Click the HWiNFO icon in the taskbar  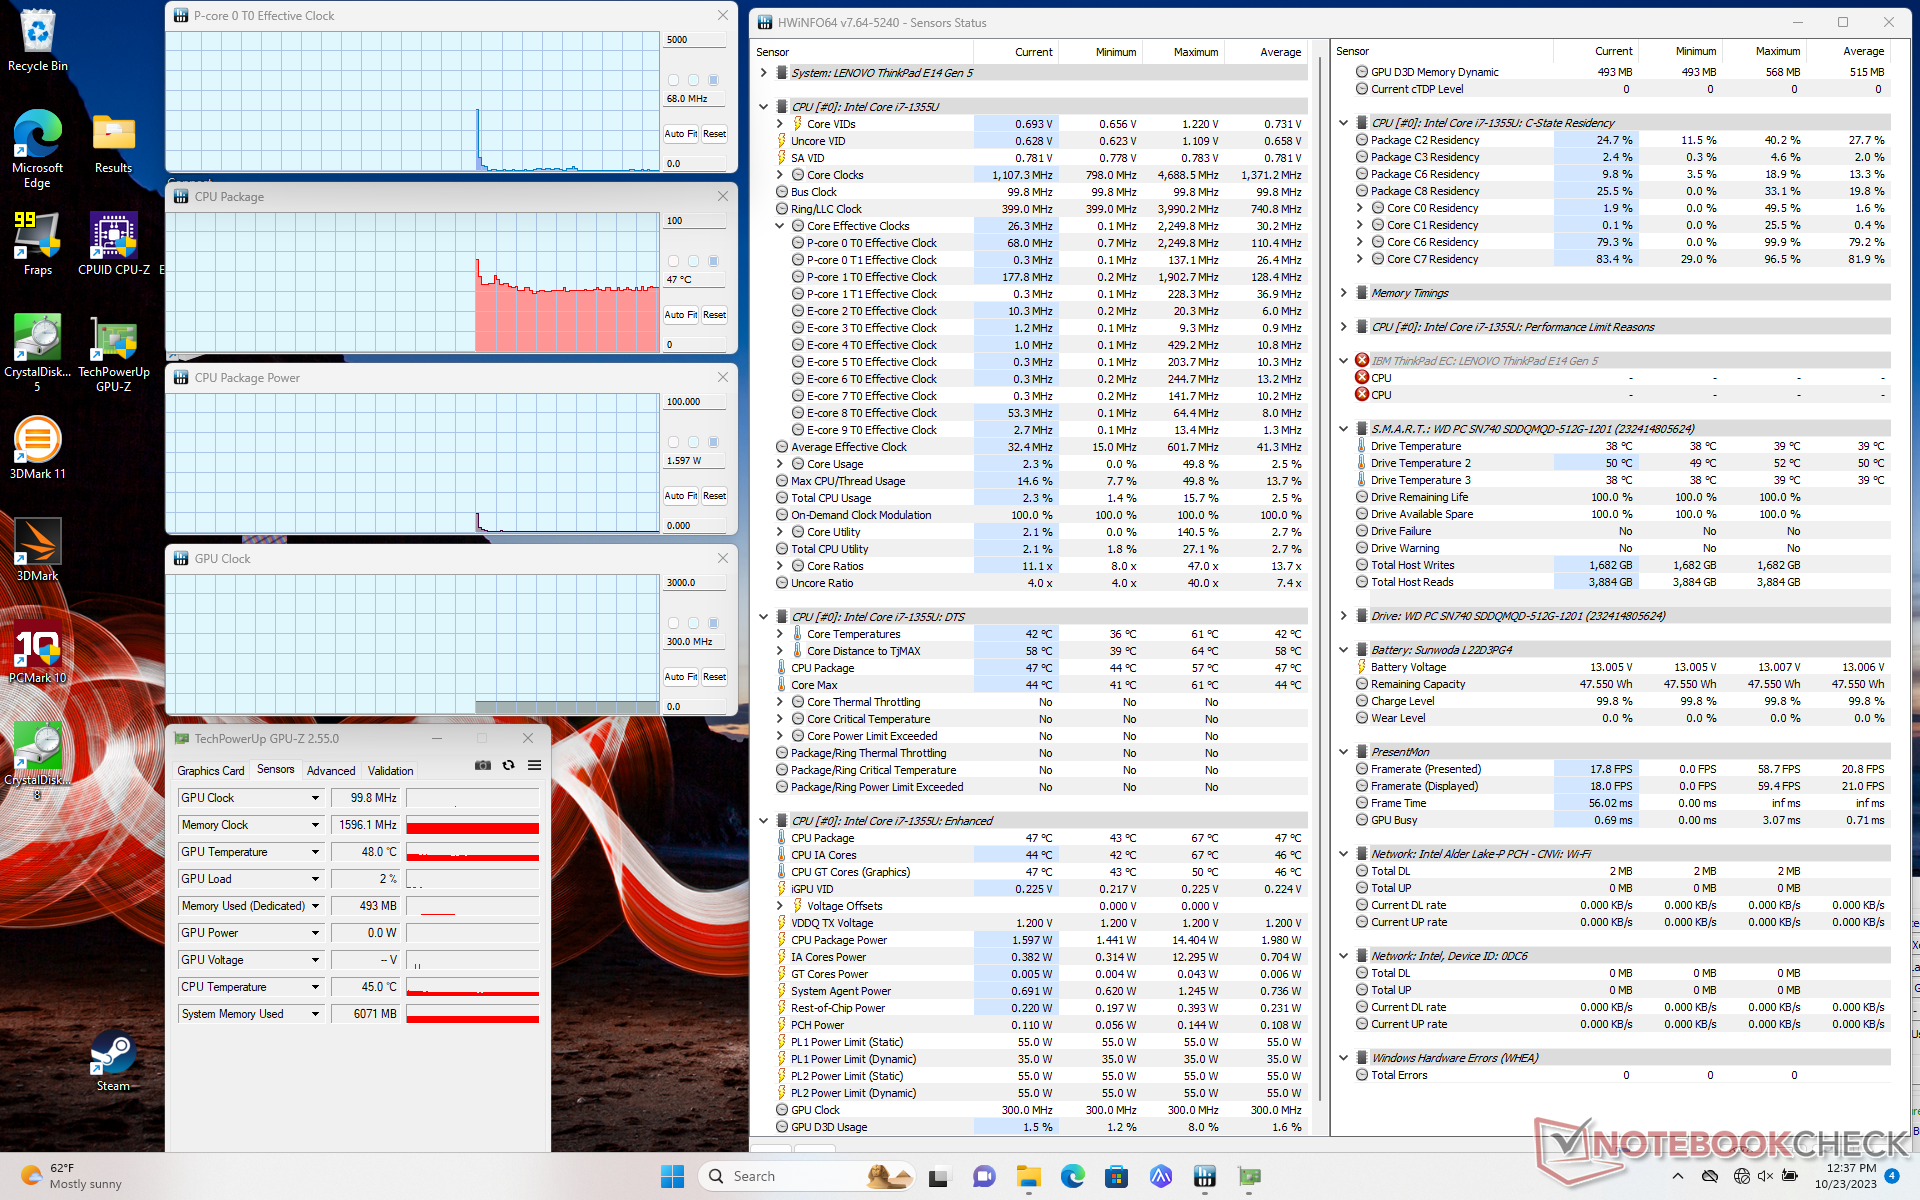tap(1204, 1176)
